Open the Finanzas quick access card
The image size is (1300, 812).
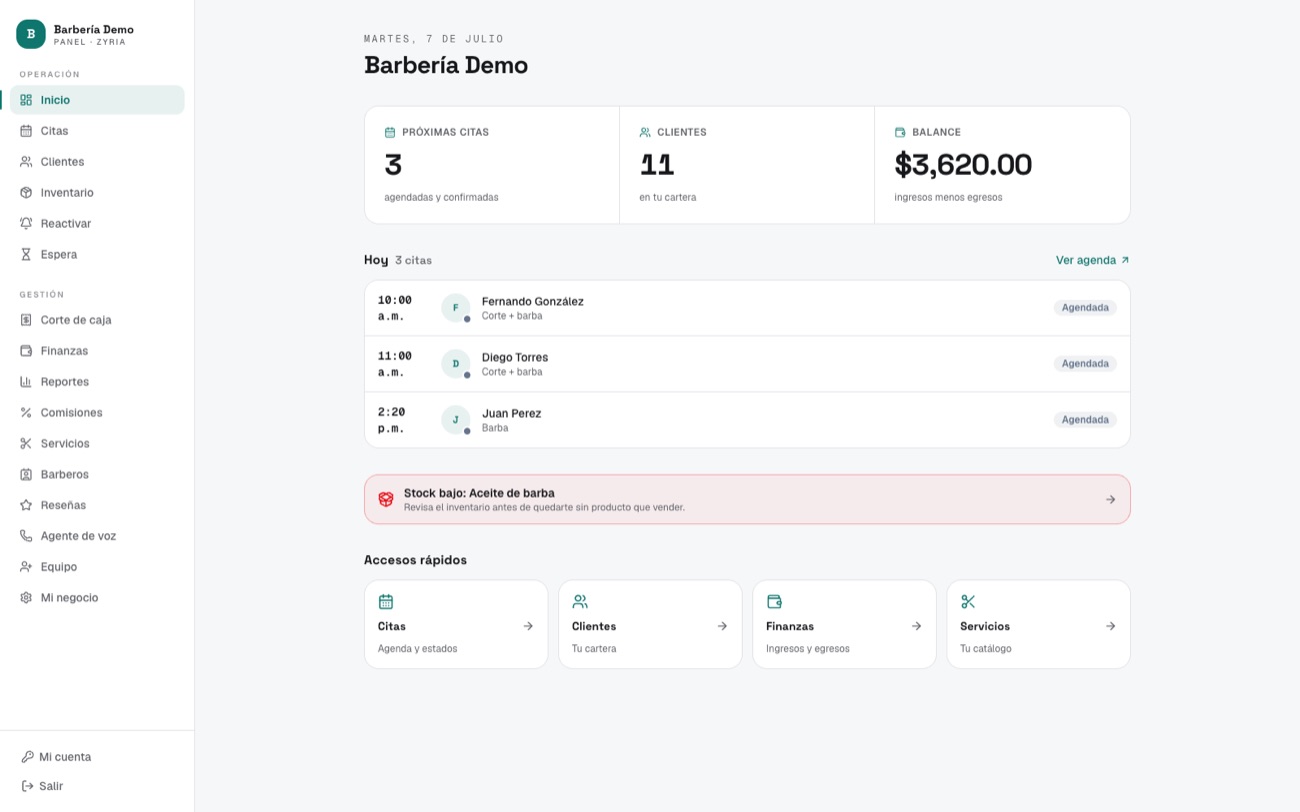844,624
